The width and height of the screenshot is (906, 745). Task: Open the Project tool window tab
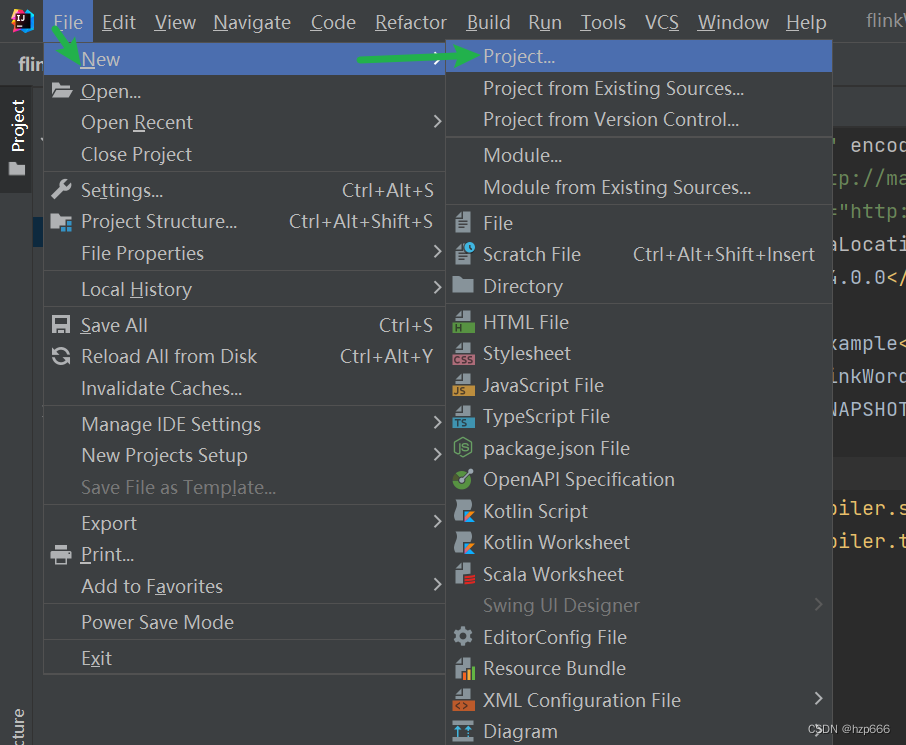pyautogui.click(x=17, y=127)
